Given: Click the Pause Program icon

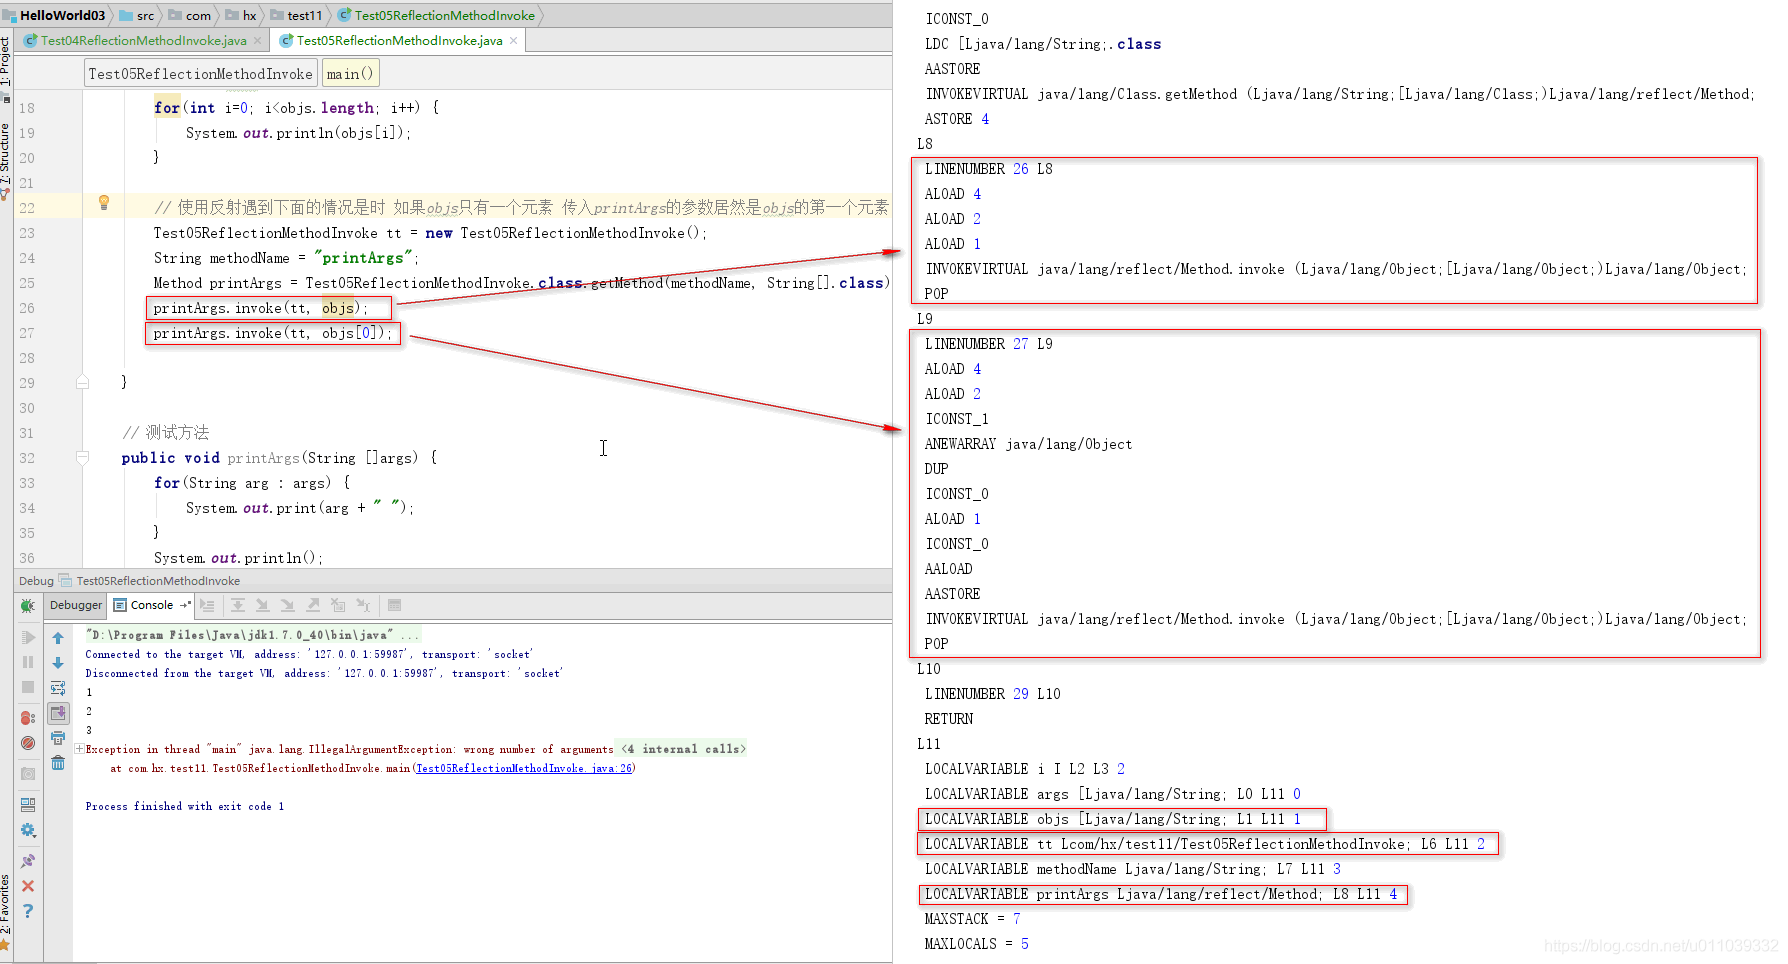Looking at the screenshot, I should point(28,662).
